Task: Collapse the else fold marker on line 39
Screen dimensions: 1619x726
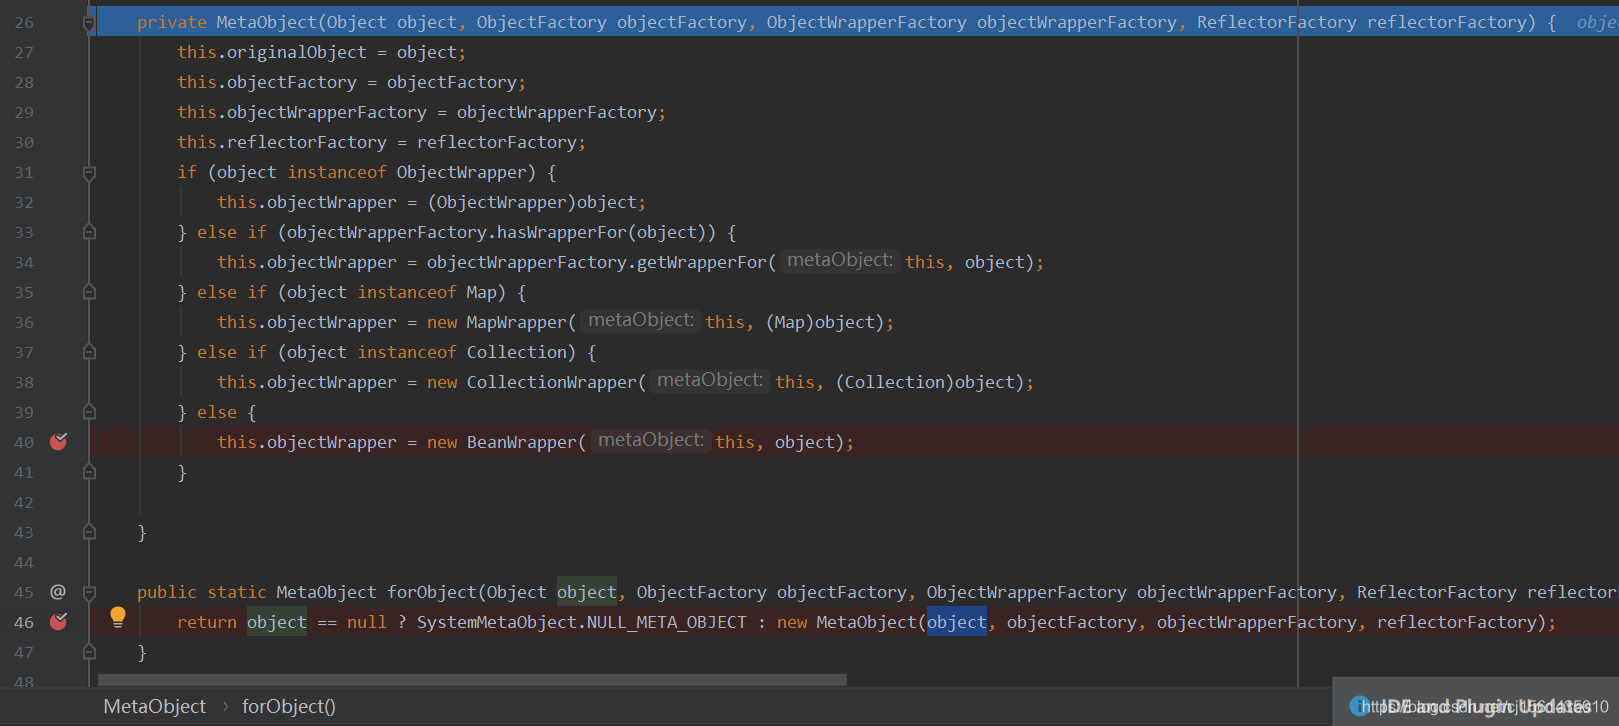Action: click(89, 412)
